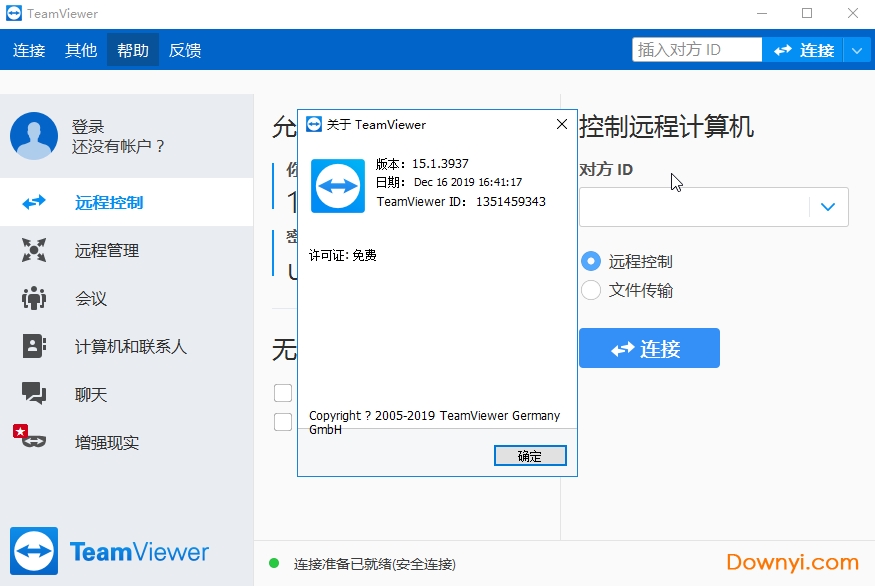This screenshot has height=586, width=875.
Task: Open the 聊天 chat icon
Action: (33, 394)
